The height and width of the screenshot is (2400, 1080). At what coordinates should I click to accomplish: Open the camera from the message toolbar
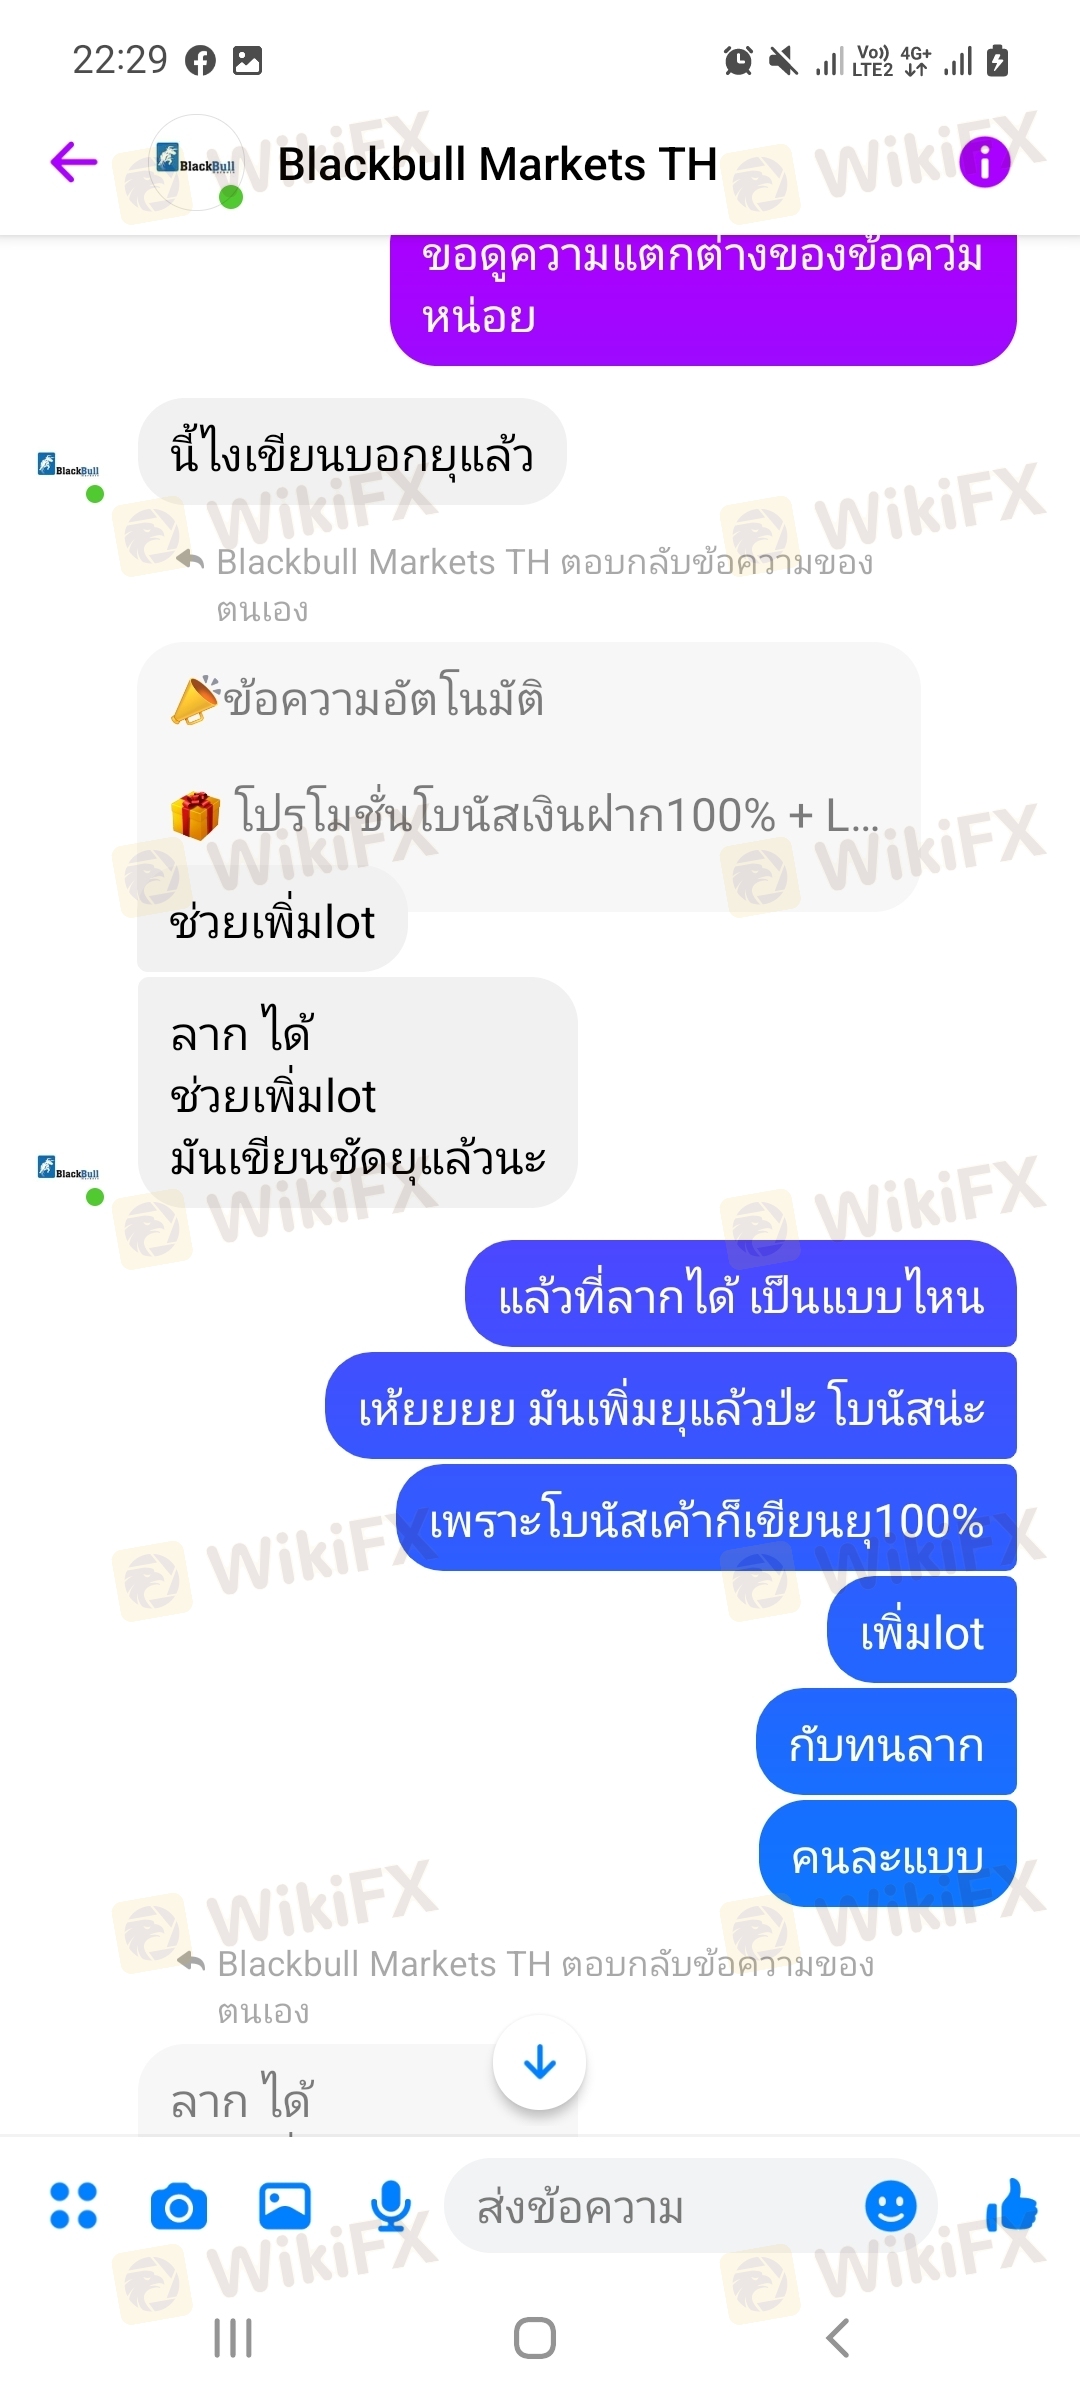[x=179, y=2206]
